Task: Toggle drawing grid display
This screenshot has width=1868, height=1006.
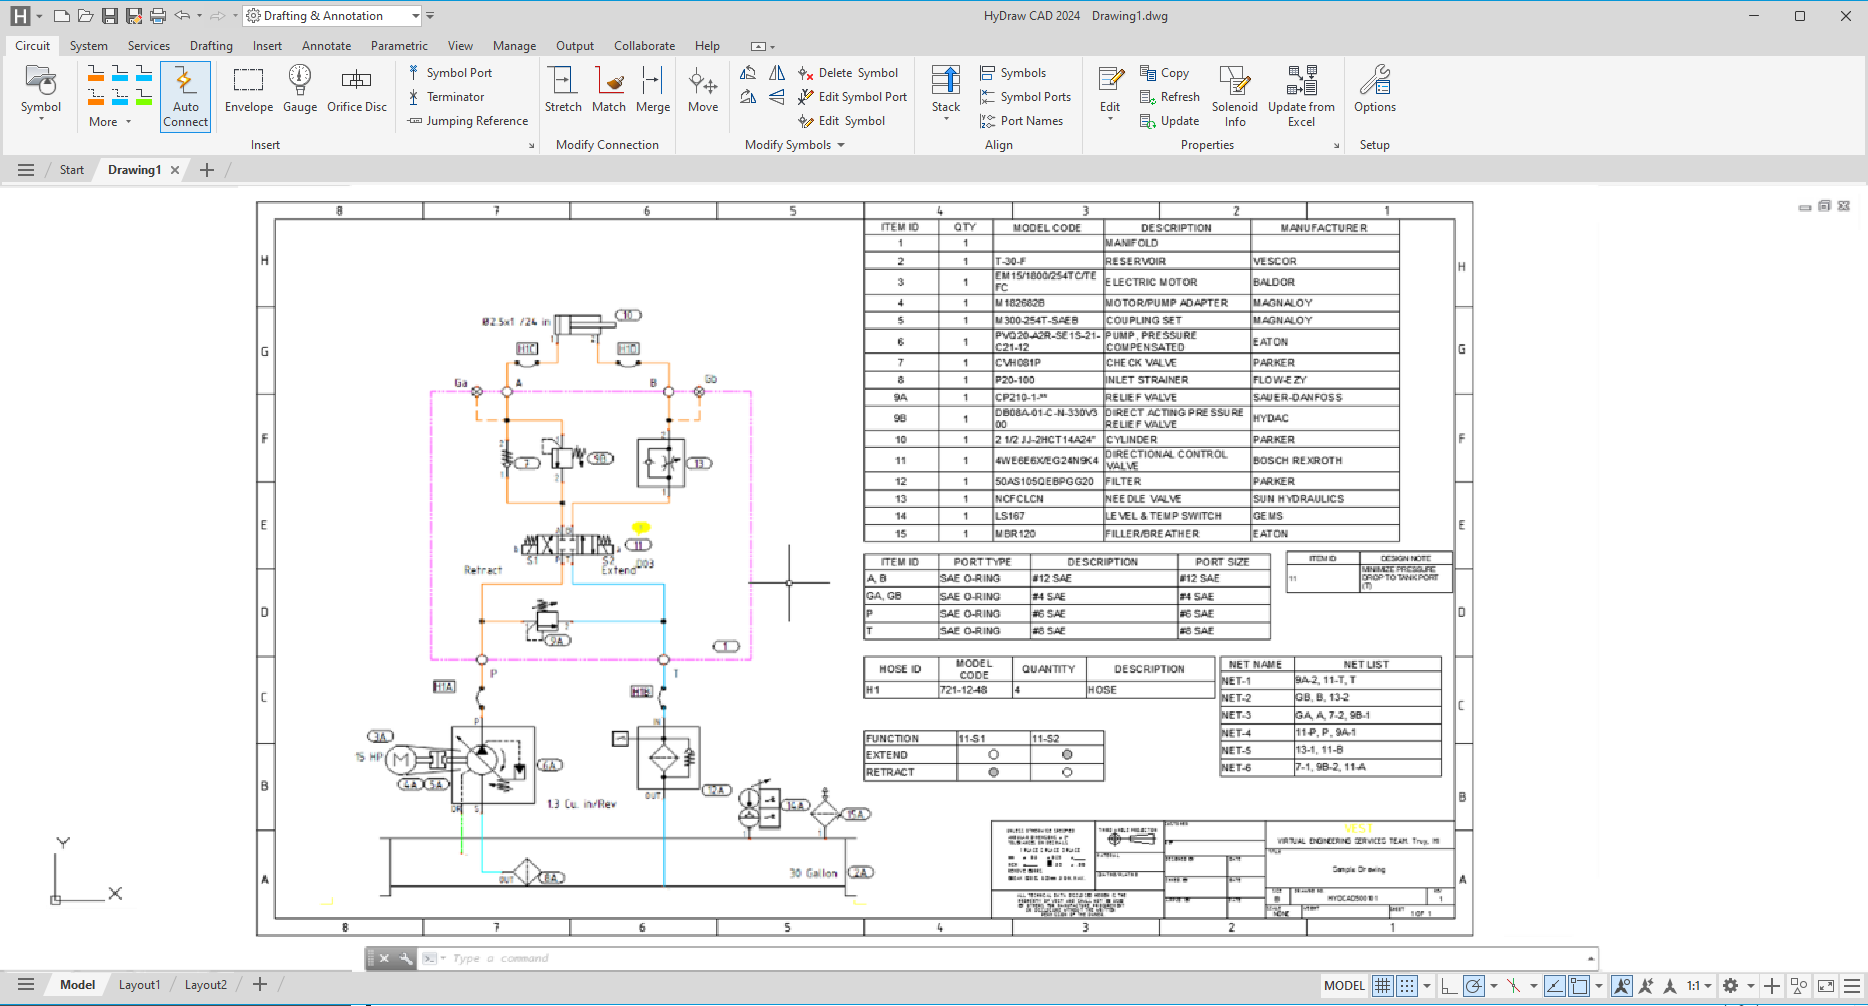Action: tap(1382, 986)
